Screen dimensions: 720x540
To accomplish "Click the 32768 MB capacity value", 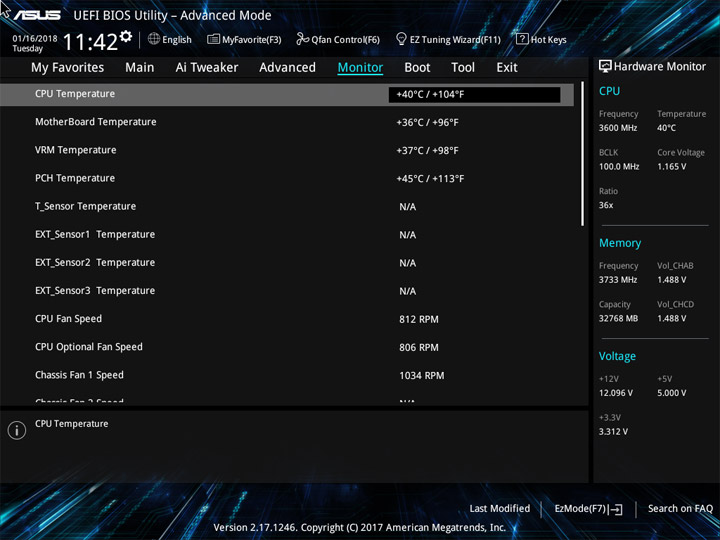I will [x=618, y=318].
